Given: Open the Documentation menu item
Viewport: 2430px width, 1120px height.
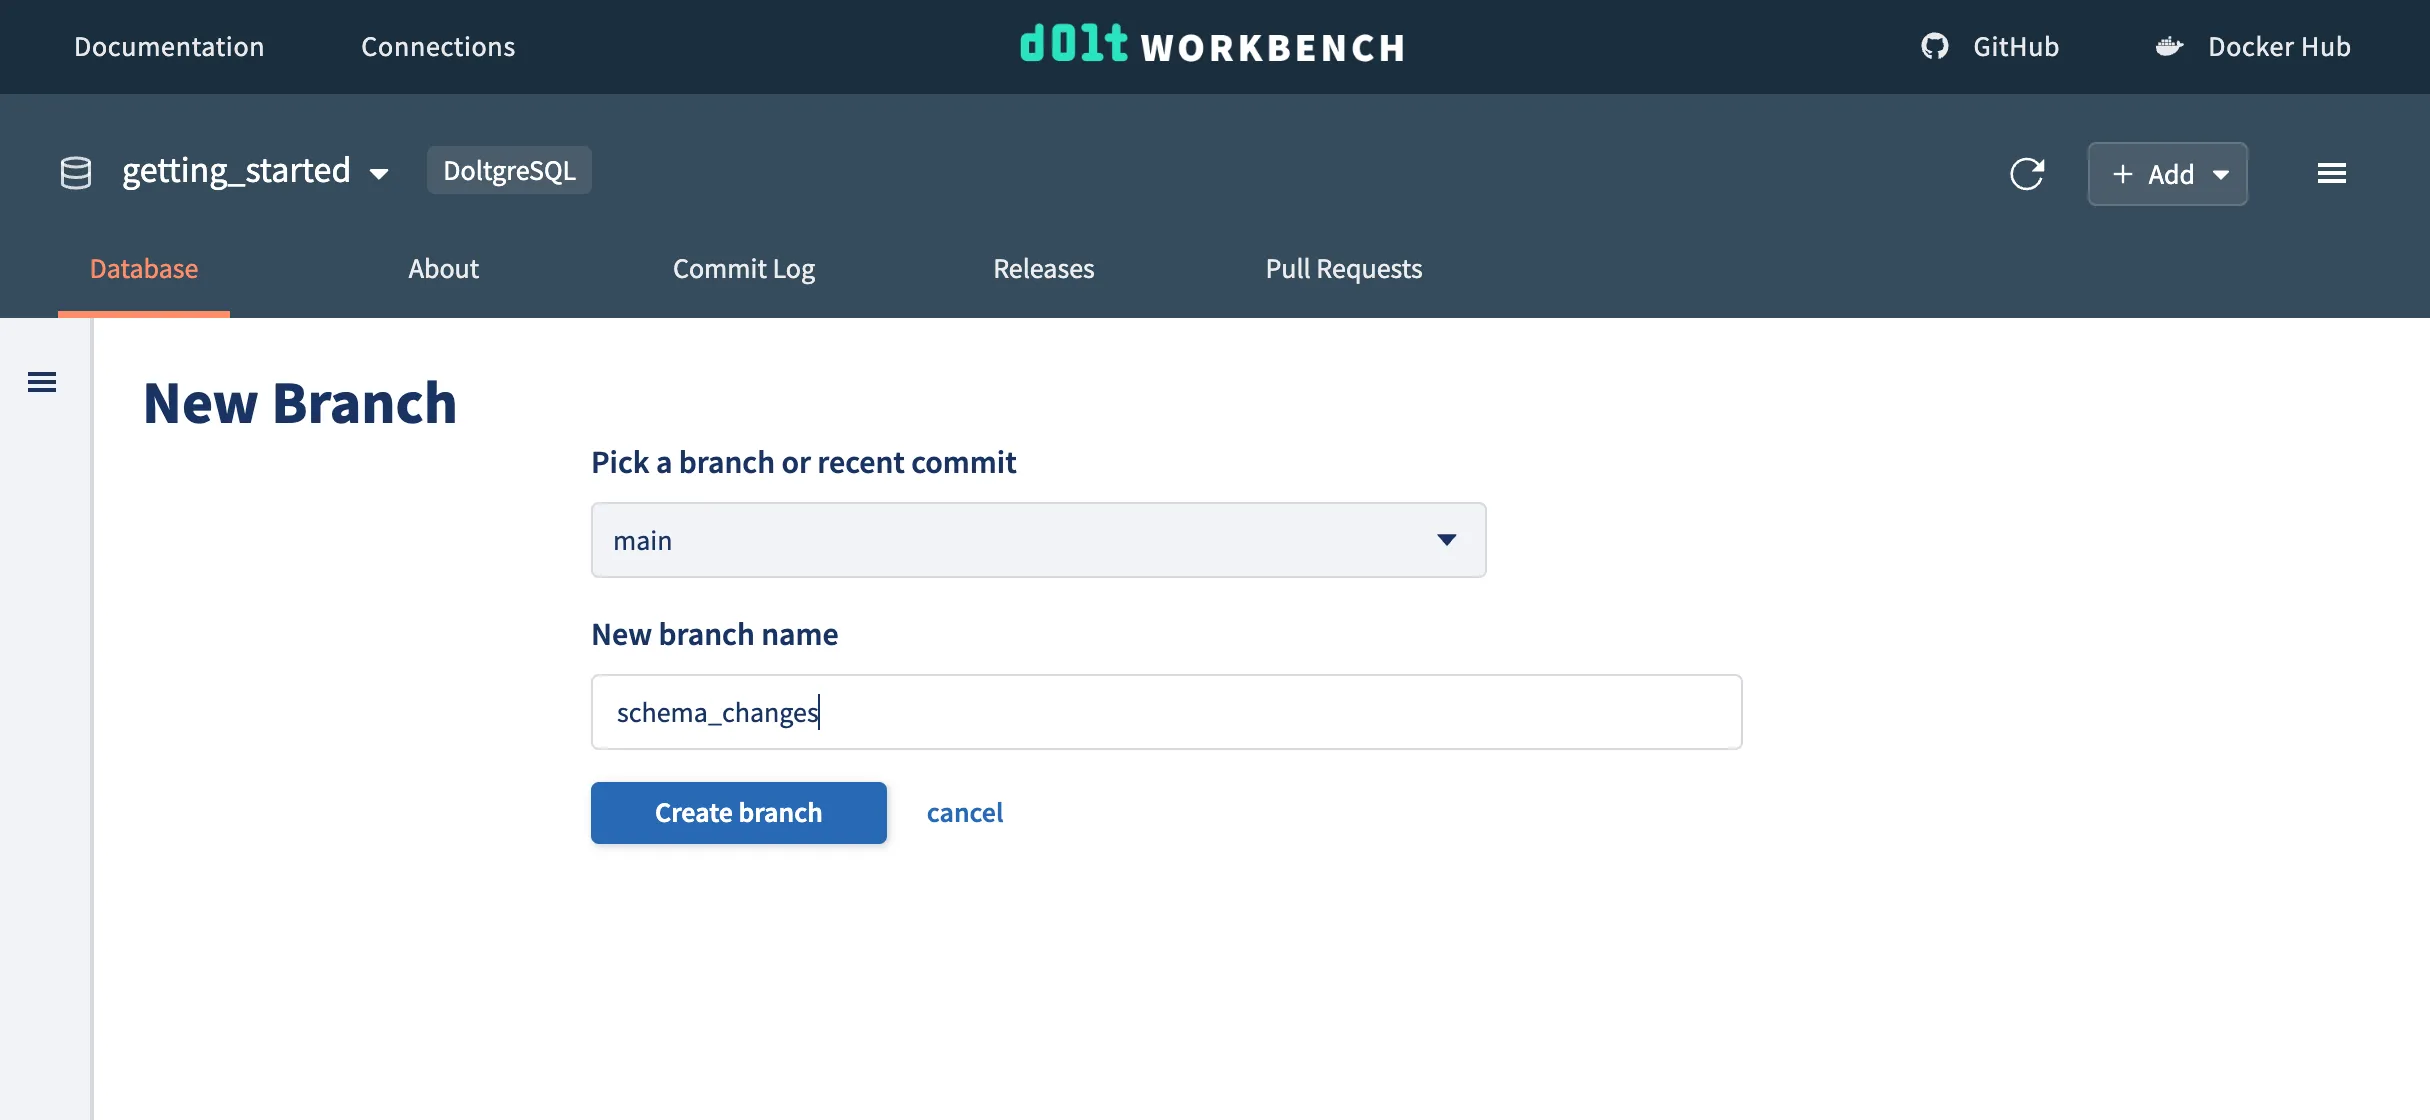Looking at the screenshot, I should point(168,46).
